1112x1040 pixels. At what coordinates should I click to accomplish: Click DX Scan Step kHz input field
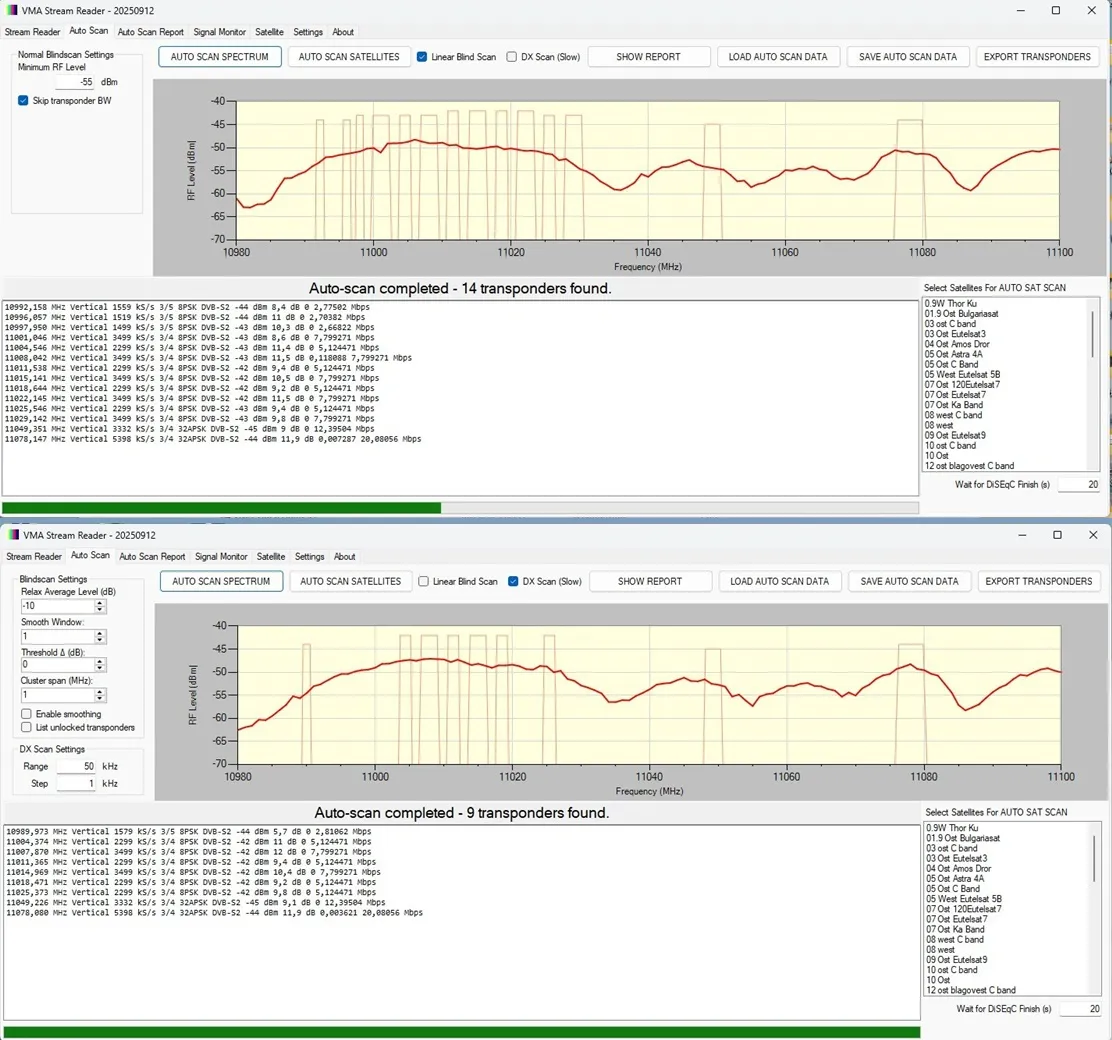[x=76, y=783]
